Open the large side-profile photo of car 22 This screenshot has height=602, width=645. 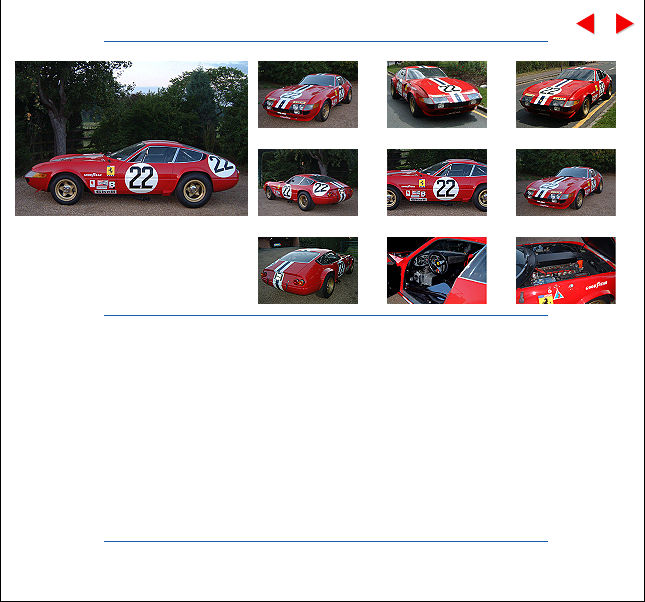point(131,138)
